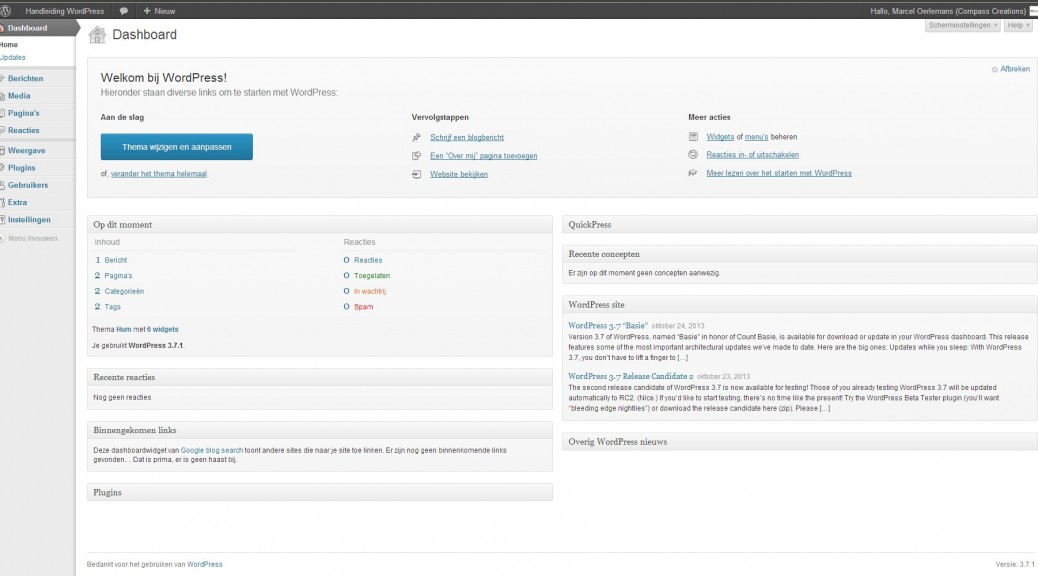The image size is (1038, 576).
Task: Open 'Reacties in- of uitschakelen' link
Action: click(x=752, y=154)
